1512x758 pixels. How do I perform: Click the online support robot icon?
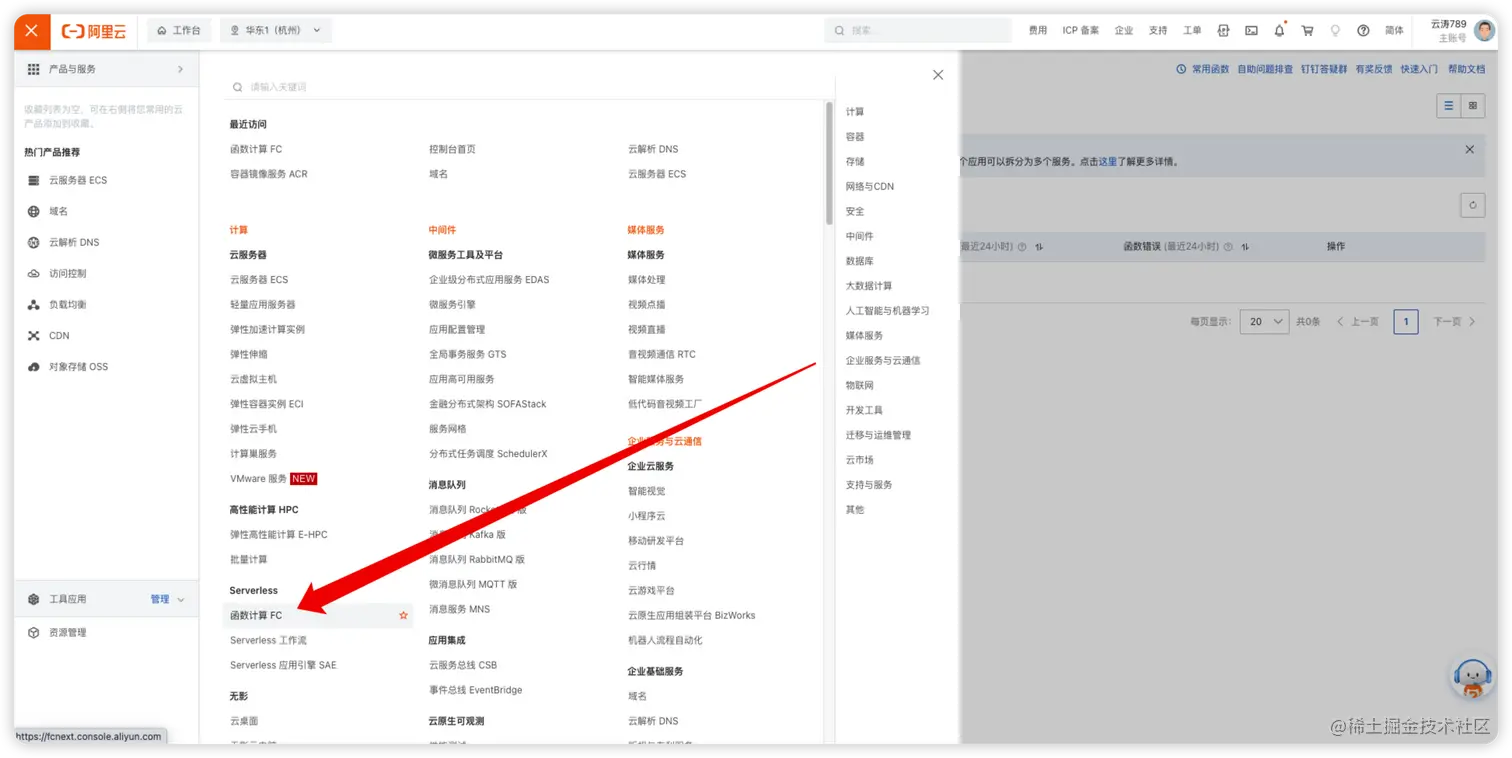coord(1472,678)
